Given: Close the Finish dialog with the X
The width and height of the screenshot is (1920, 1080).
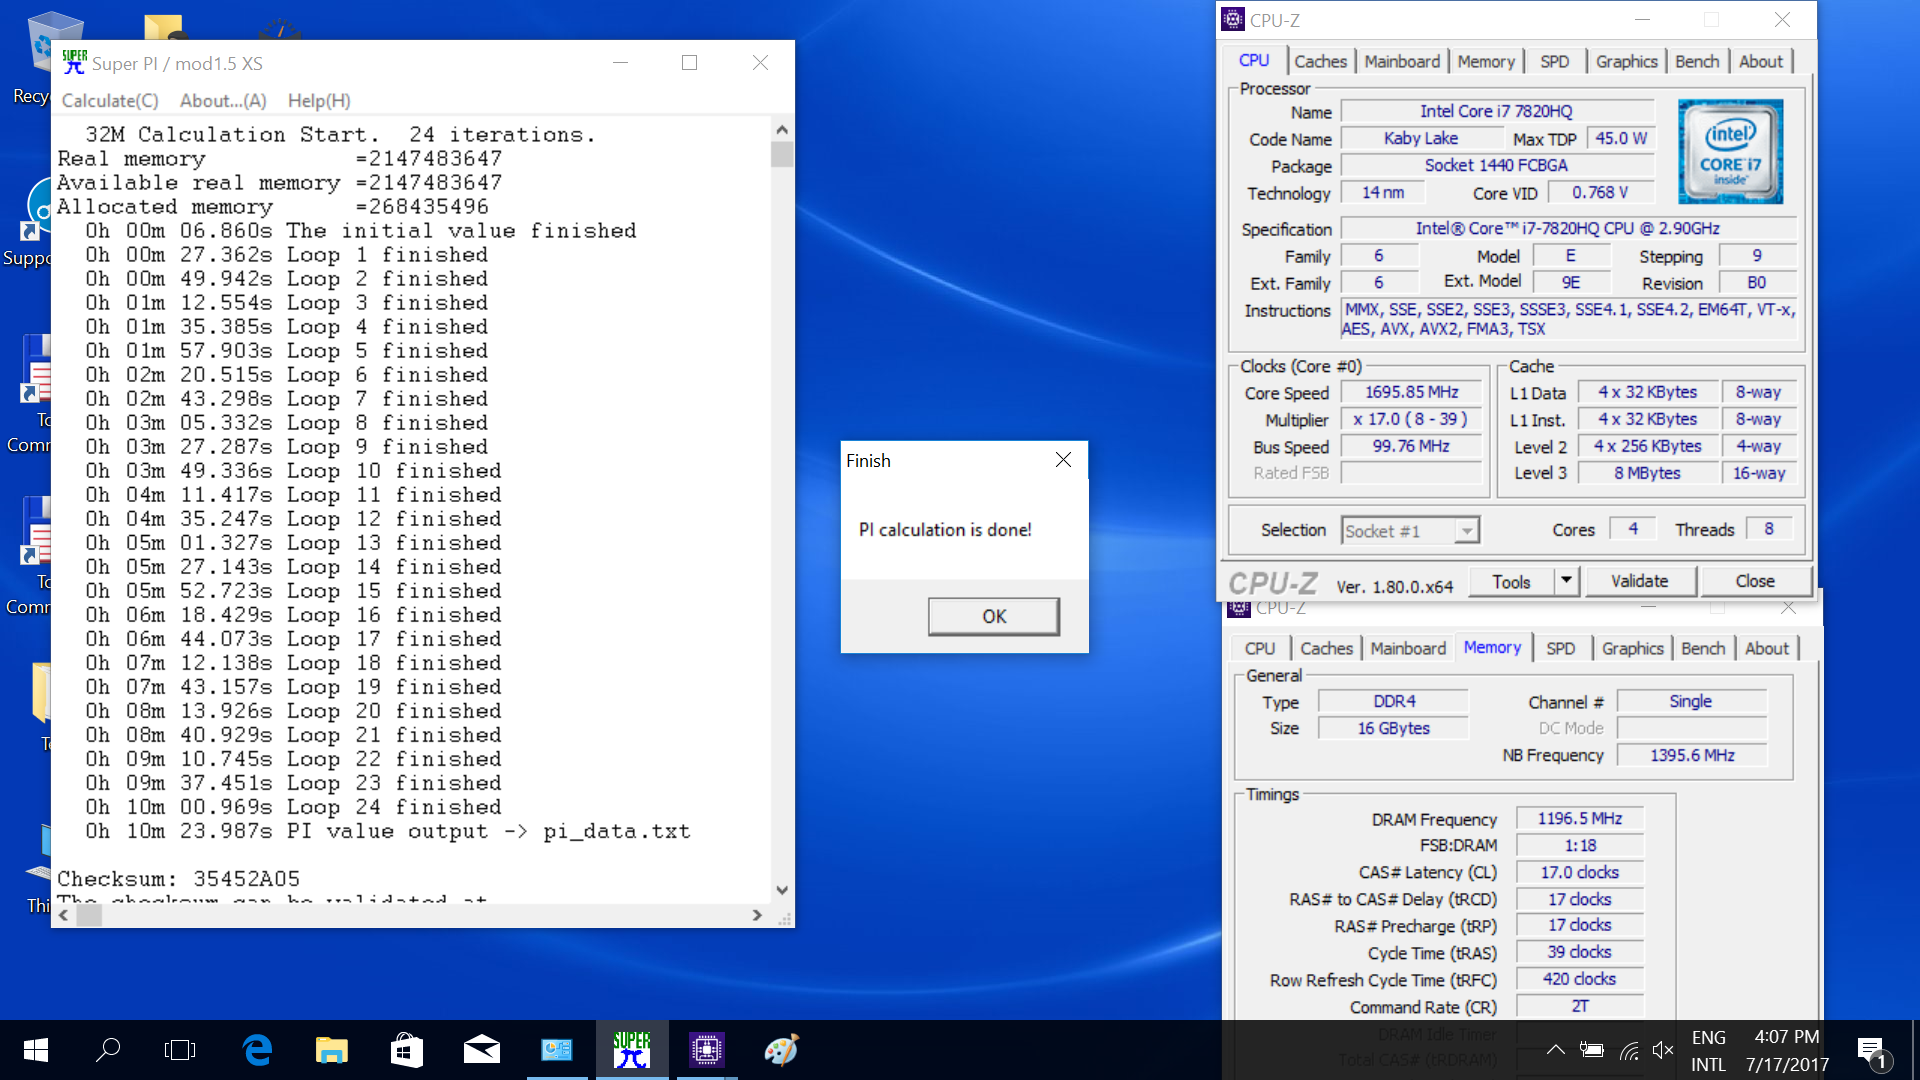Looking at the screenshot, I should [x=1063, y=460].
